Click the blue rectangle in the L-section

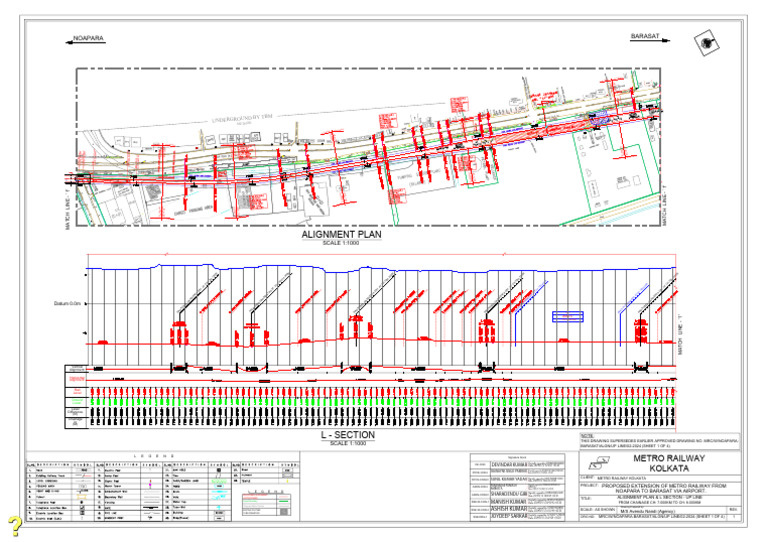click(568, 317)
